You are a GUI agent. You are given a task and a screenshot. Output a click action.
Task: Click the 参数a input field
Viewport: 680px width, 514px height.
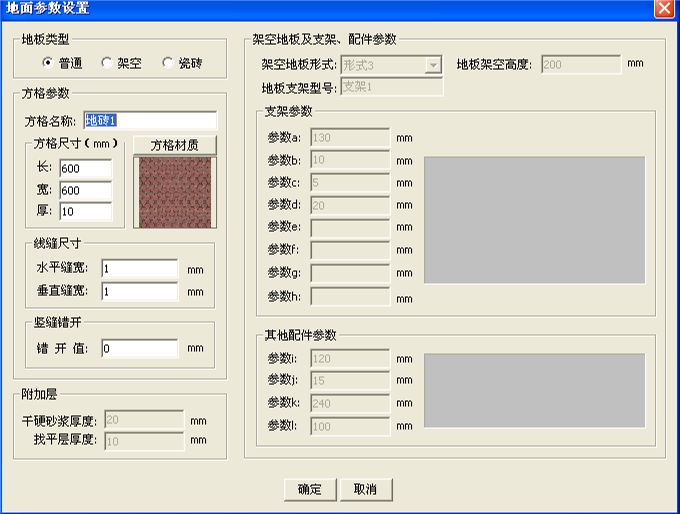350,138
